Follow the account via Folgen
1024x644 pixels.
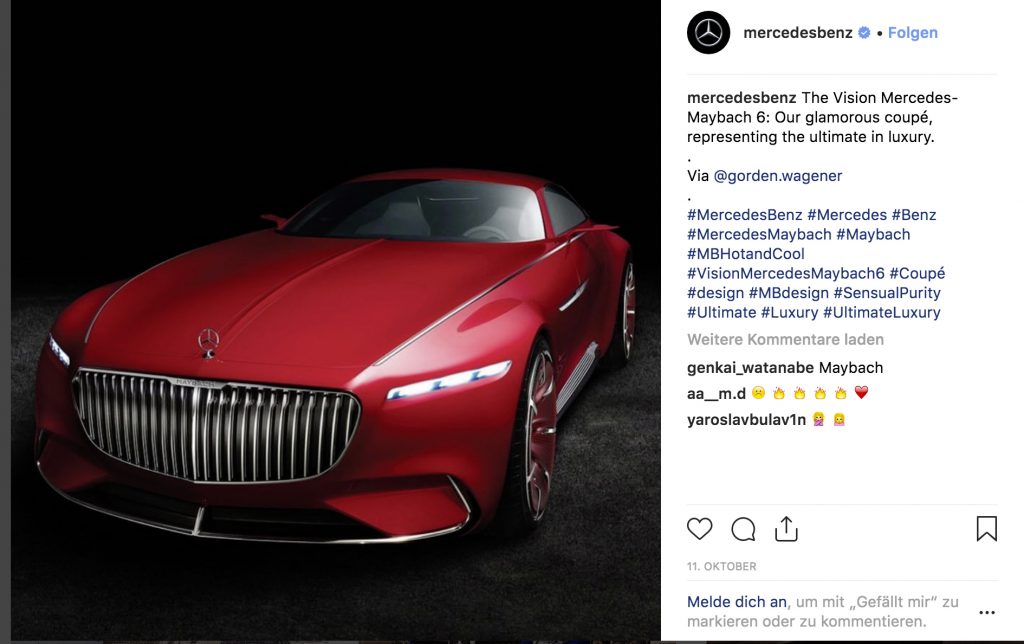[x=912, y=33]
